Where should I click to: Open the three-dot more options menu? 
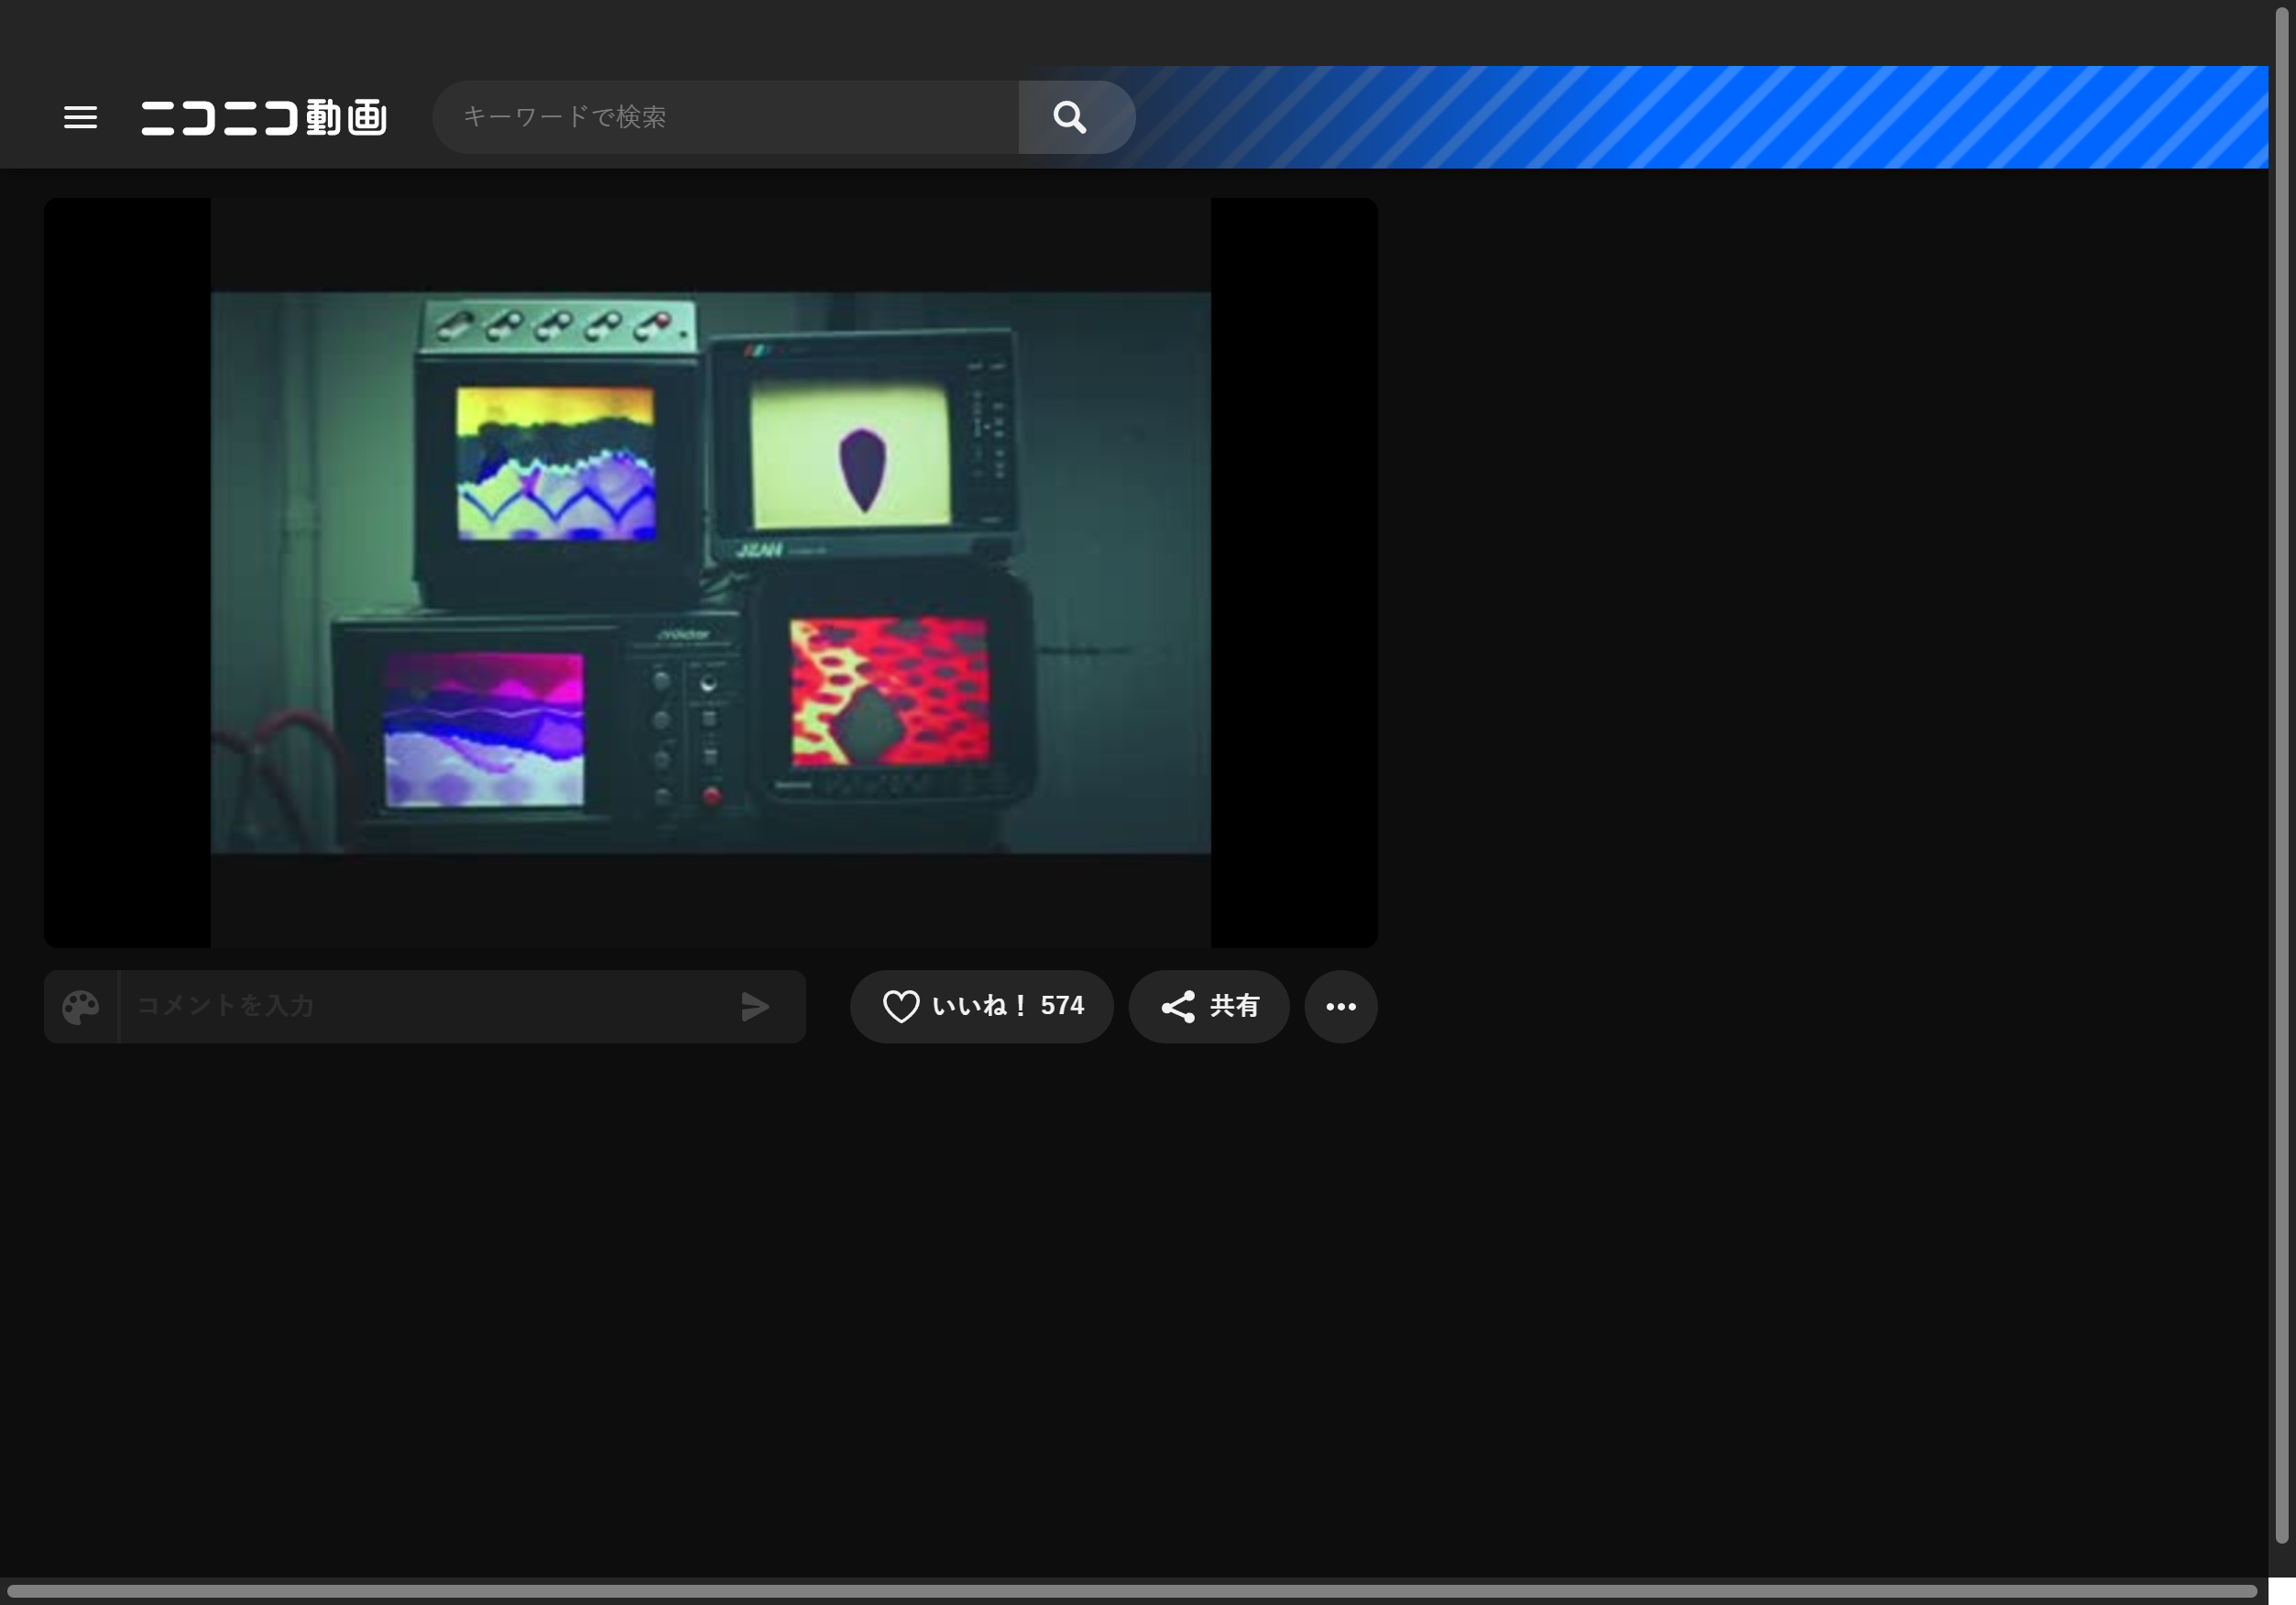click(1340, 1006)
